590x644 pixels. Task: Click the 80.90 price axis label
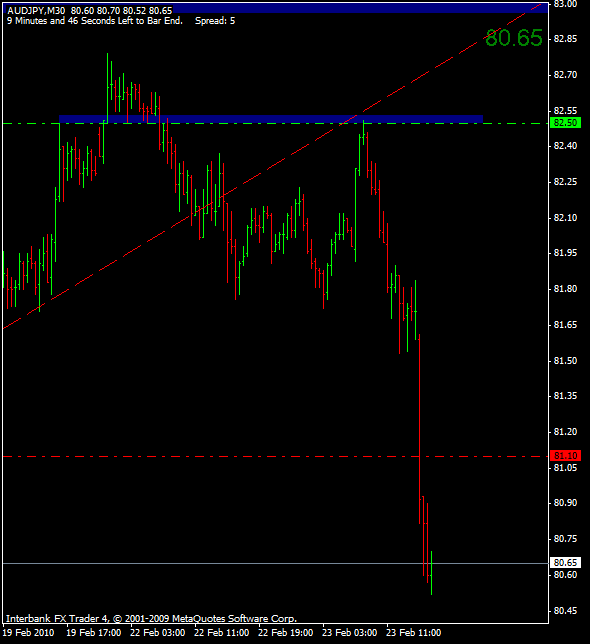(565, 503)
